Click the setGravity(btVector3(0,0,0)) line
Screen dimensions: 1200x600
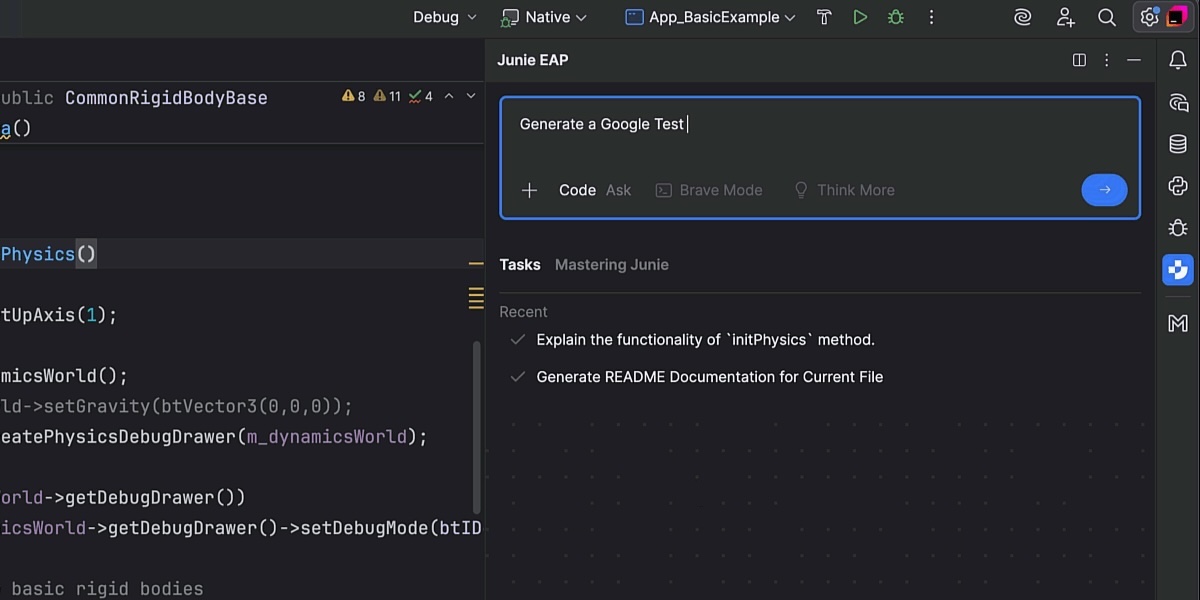(176, 406)
